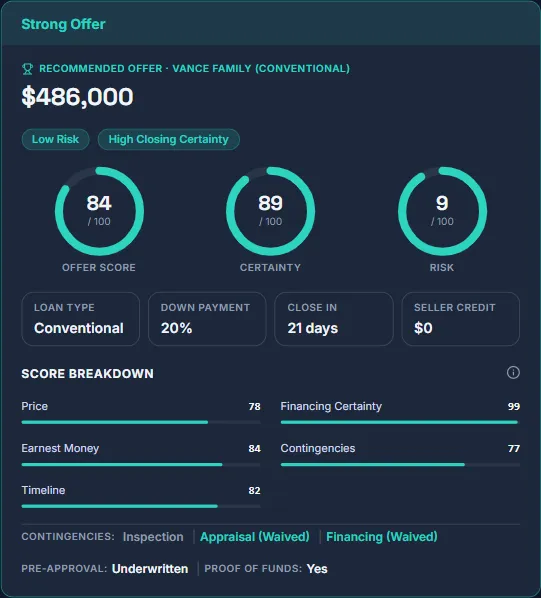Click the Financing Certainty progress bar
The image size is (541, 598).
(400, 422)
